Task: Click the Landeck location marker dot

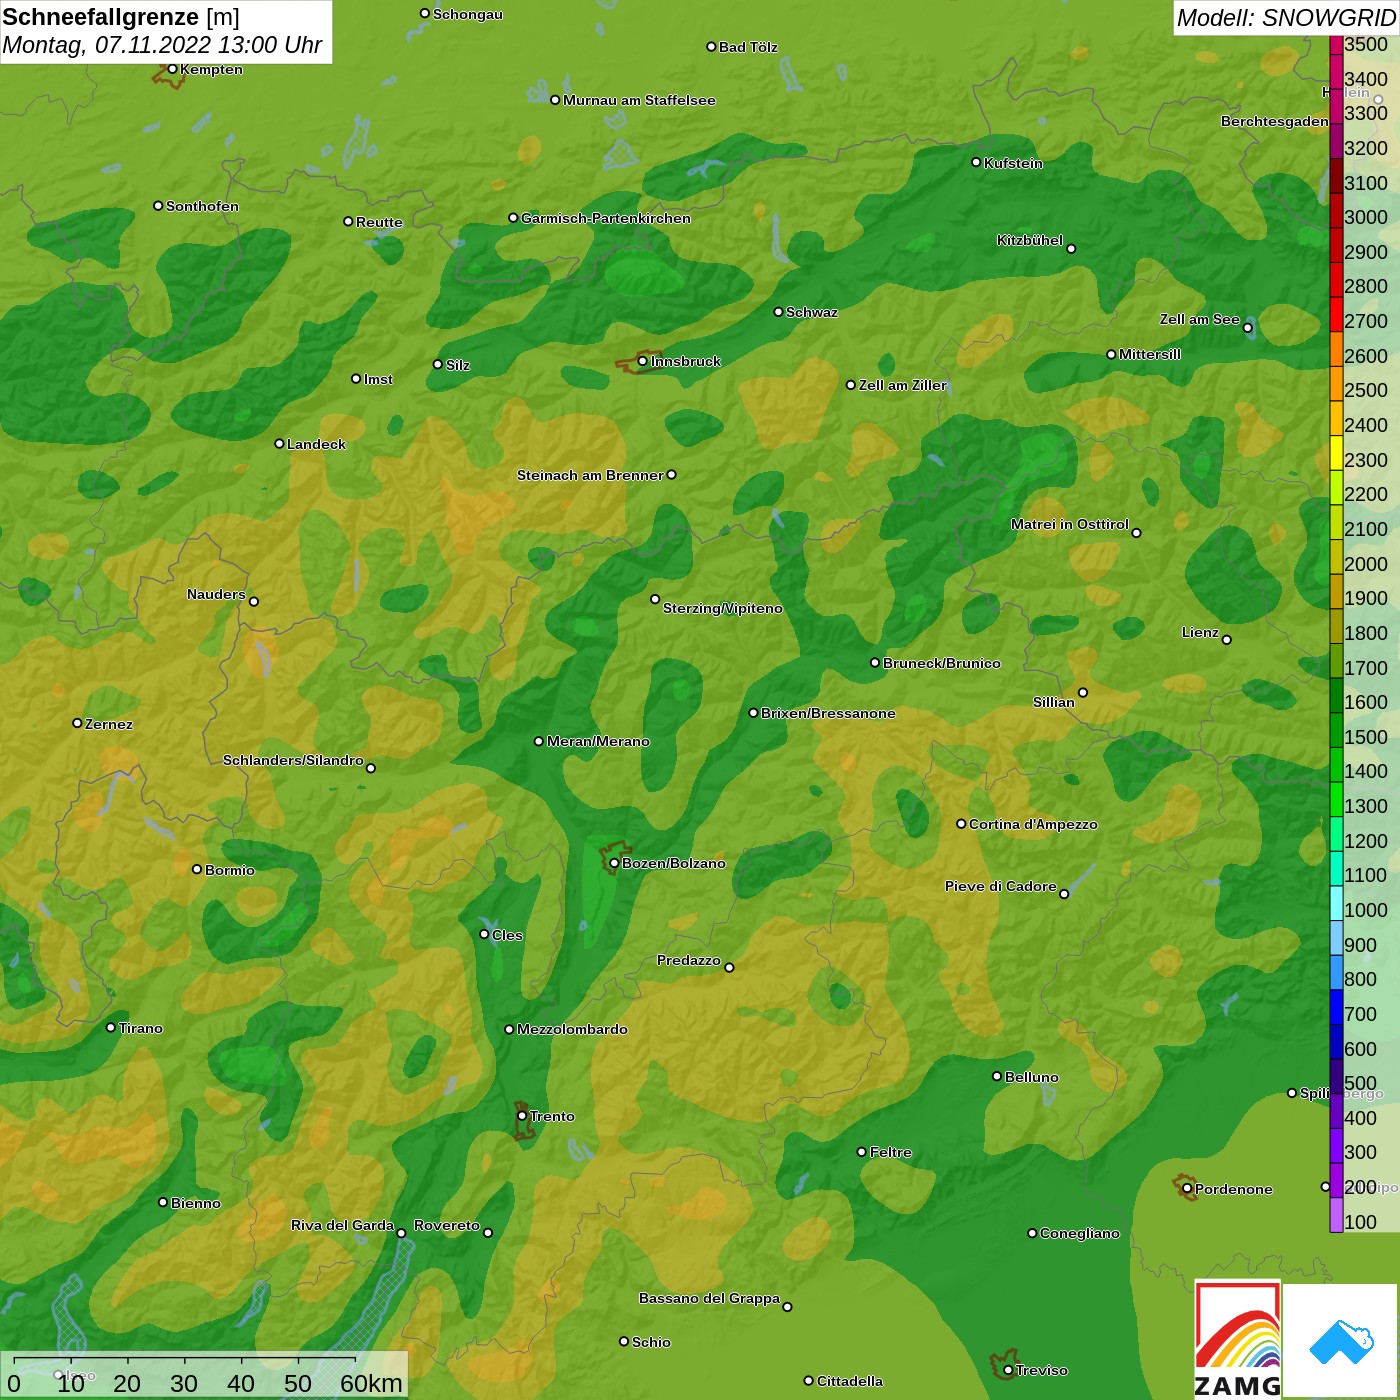Action: tap(279, 443)
